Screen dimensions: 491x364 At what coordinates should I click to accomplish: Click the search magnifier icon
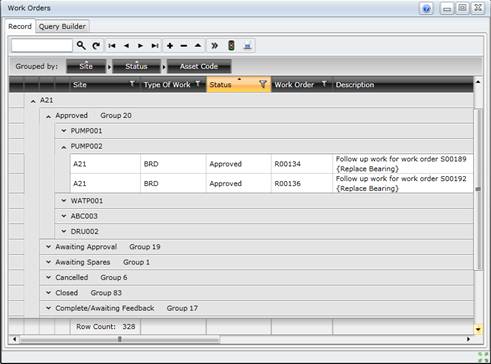(81, 45)
